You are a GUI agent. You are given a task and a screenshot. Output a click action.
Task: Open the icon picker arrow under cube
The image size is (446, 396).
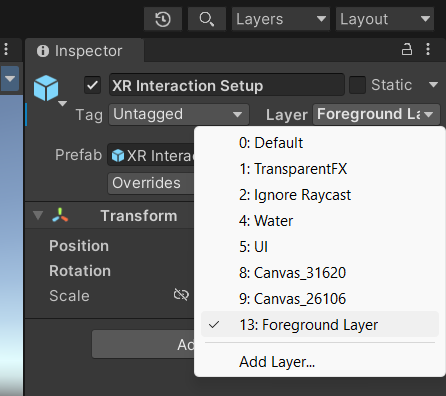tap(62, 104)
